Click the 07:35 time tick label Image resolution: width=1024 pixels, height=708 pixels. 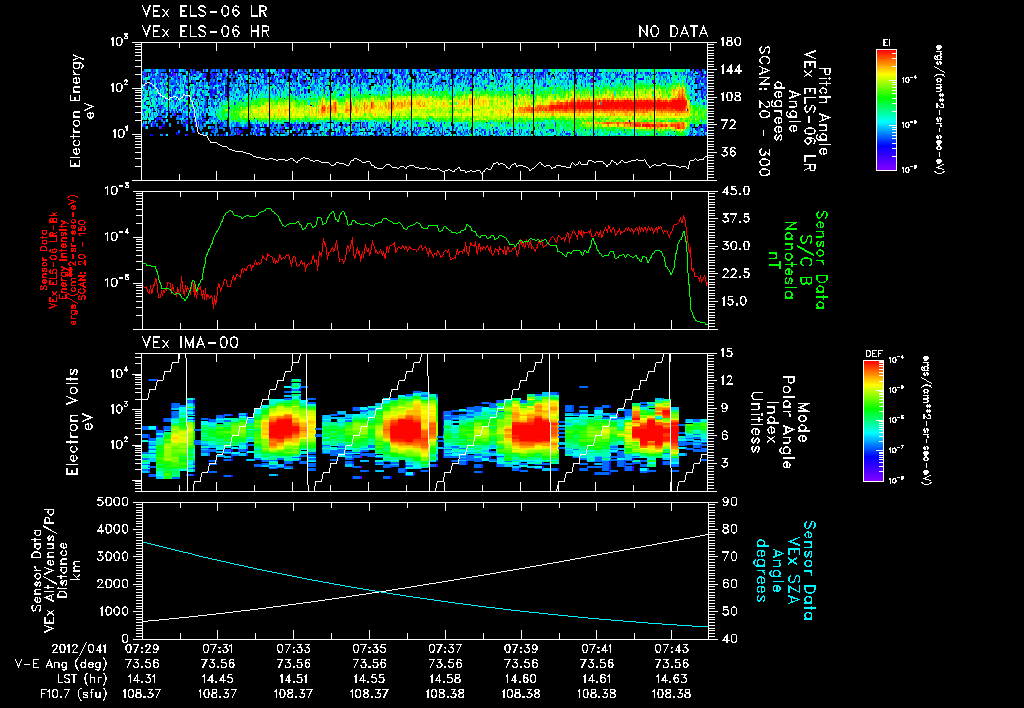369,649
